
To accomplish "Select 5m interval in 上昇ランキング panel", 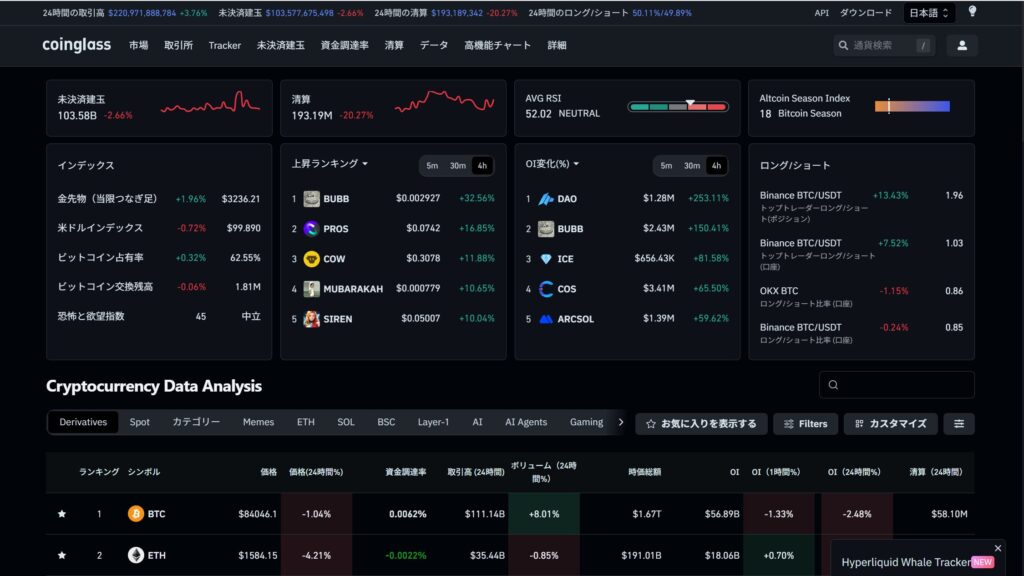I will [x=432, y=166].
